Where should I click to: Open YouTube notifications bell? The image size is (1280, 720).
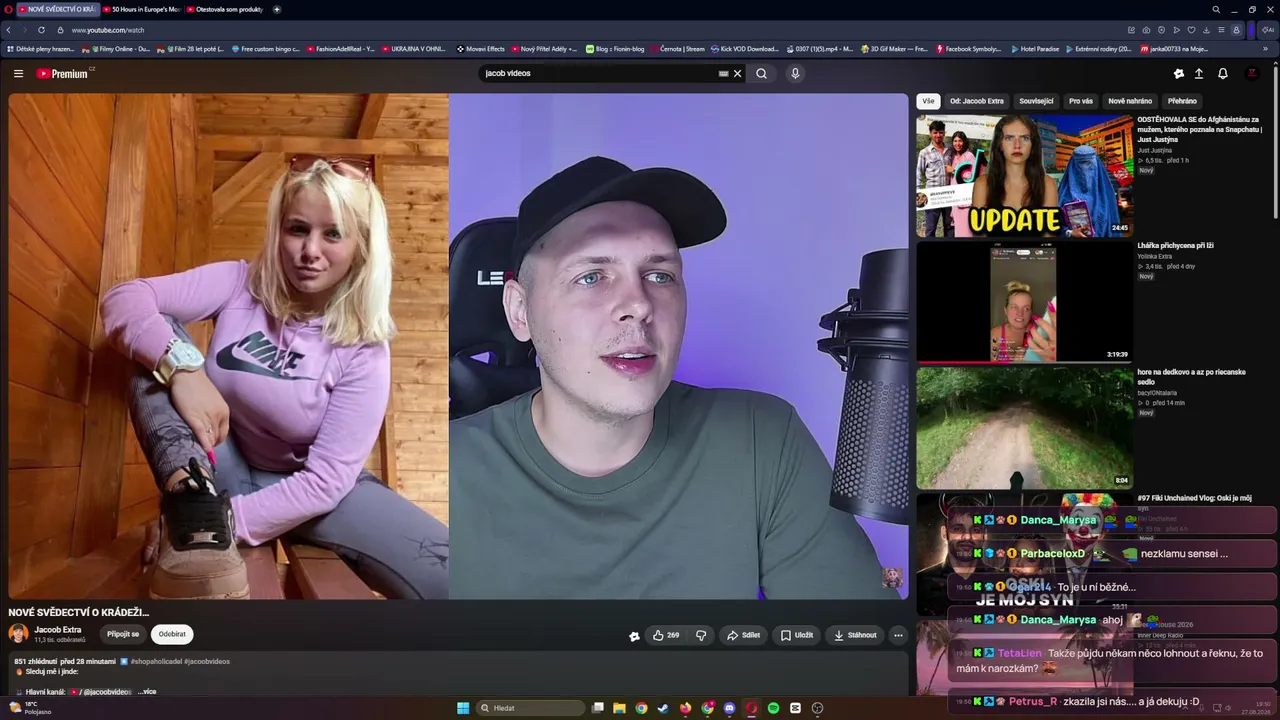(1222, 73)
